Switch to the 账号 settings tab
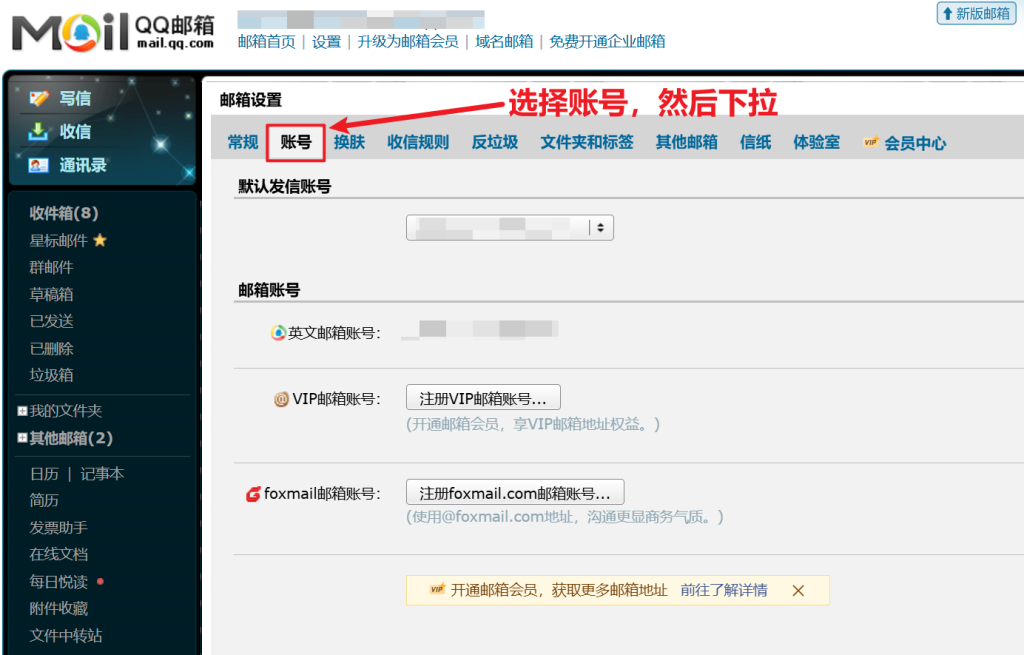The width and height of the screenshot is (1024, 655). (x=296, y=143)
